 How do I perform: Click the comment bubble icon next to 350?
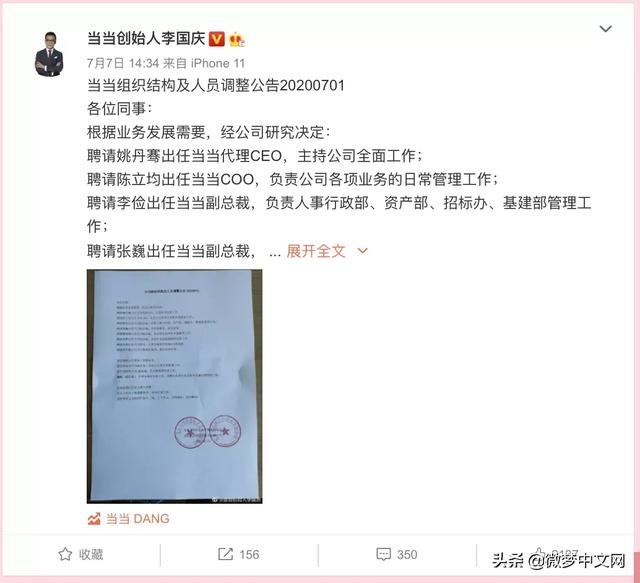383,554
